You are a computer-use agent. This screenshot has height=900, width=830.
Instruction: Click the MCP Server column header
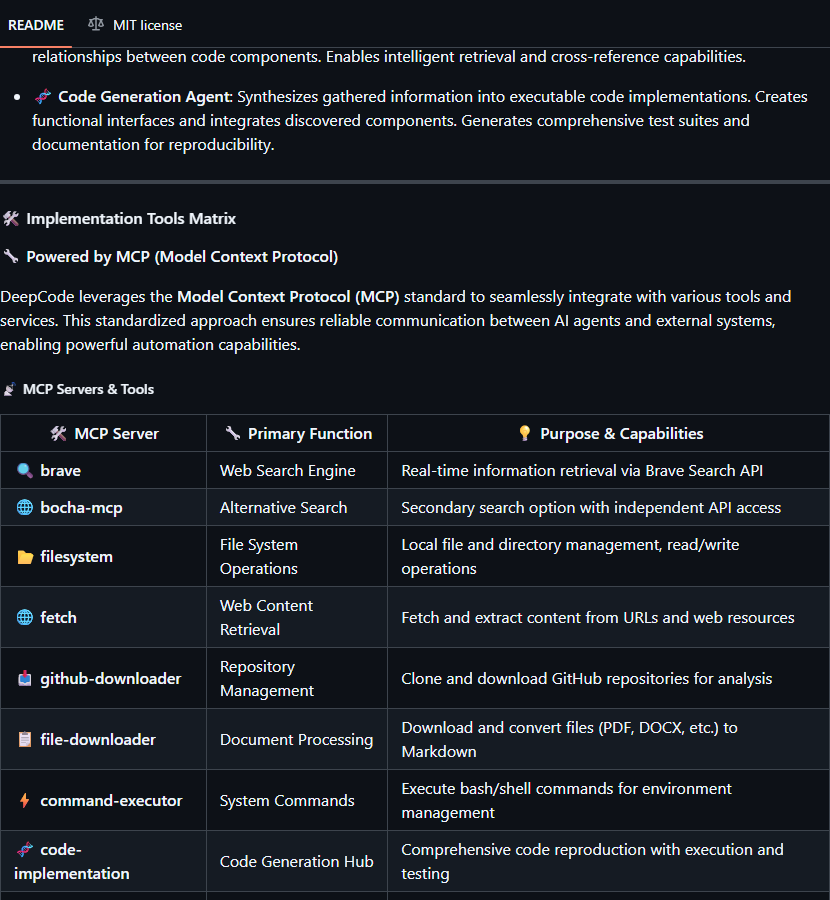pyautogui.click(x=103, y=433)
